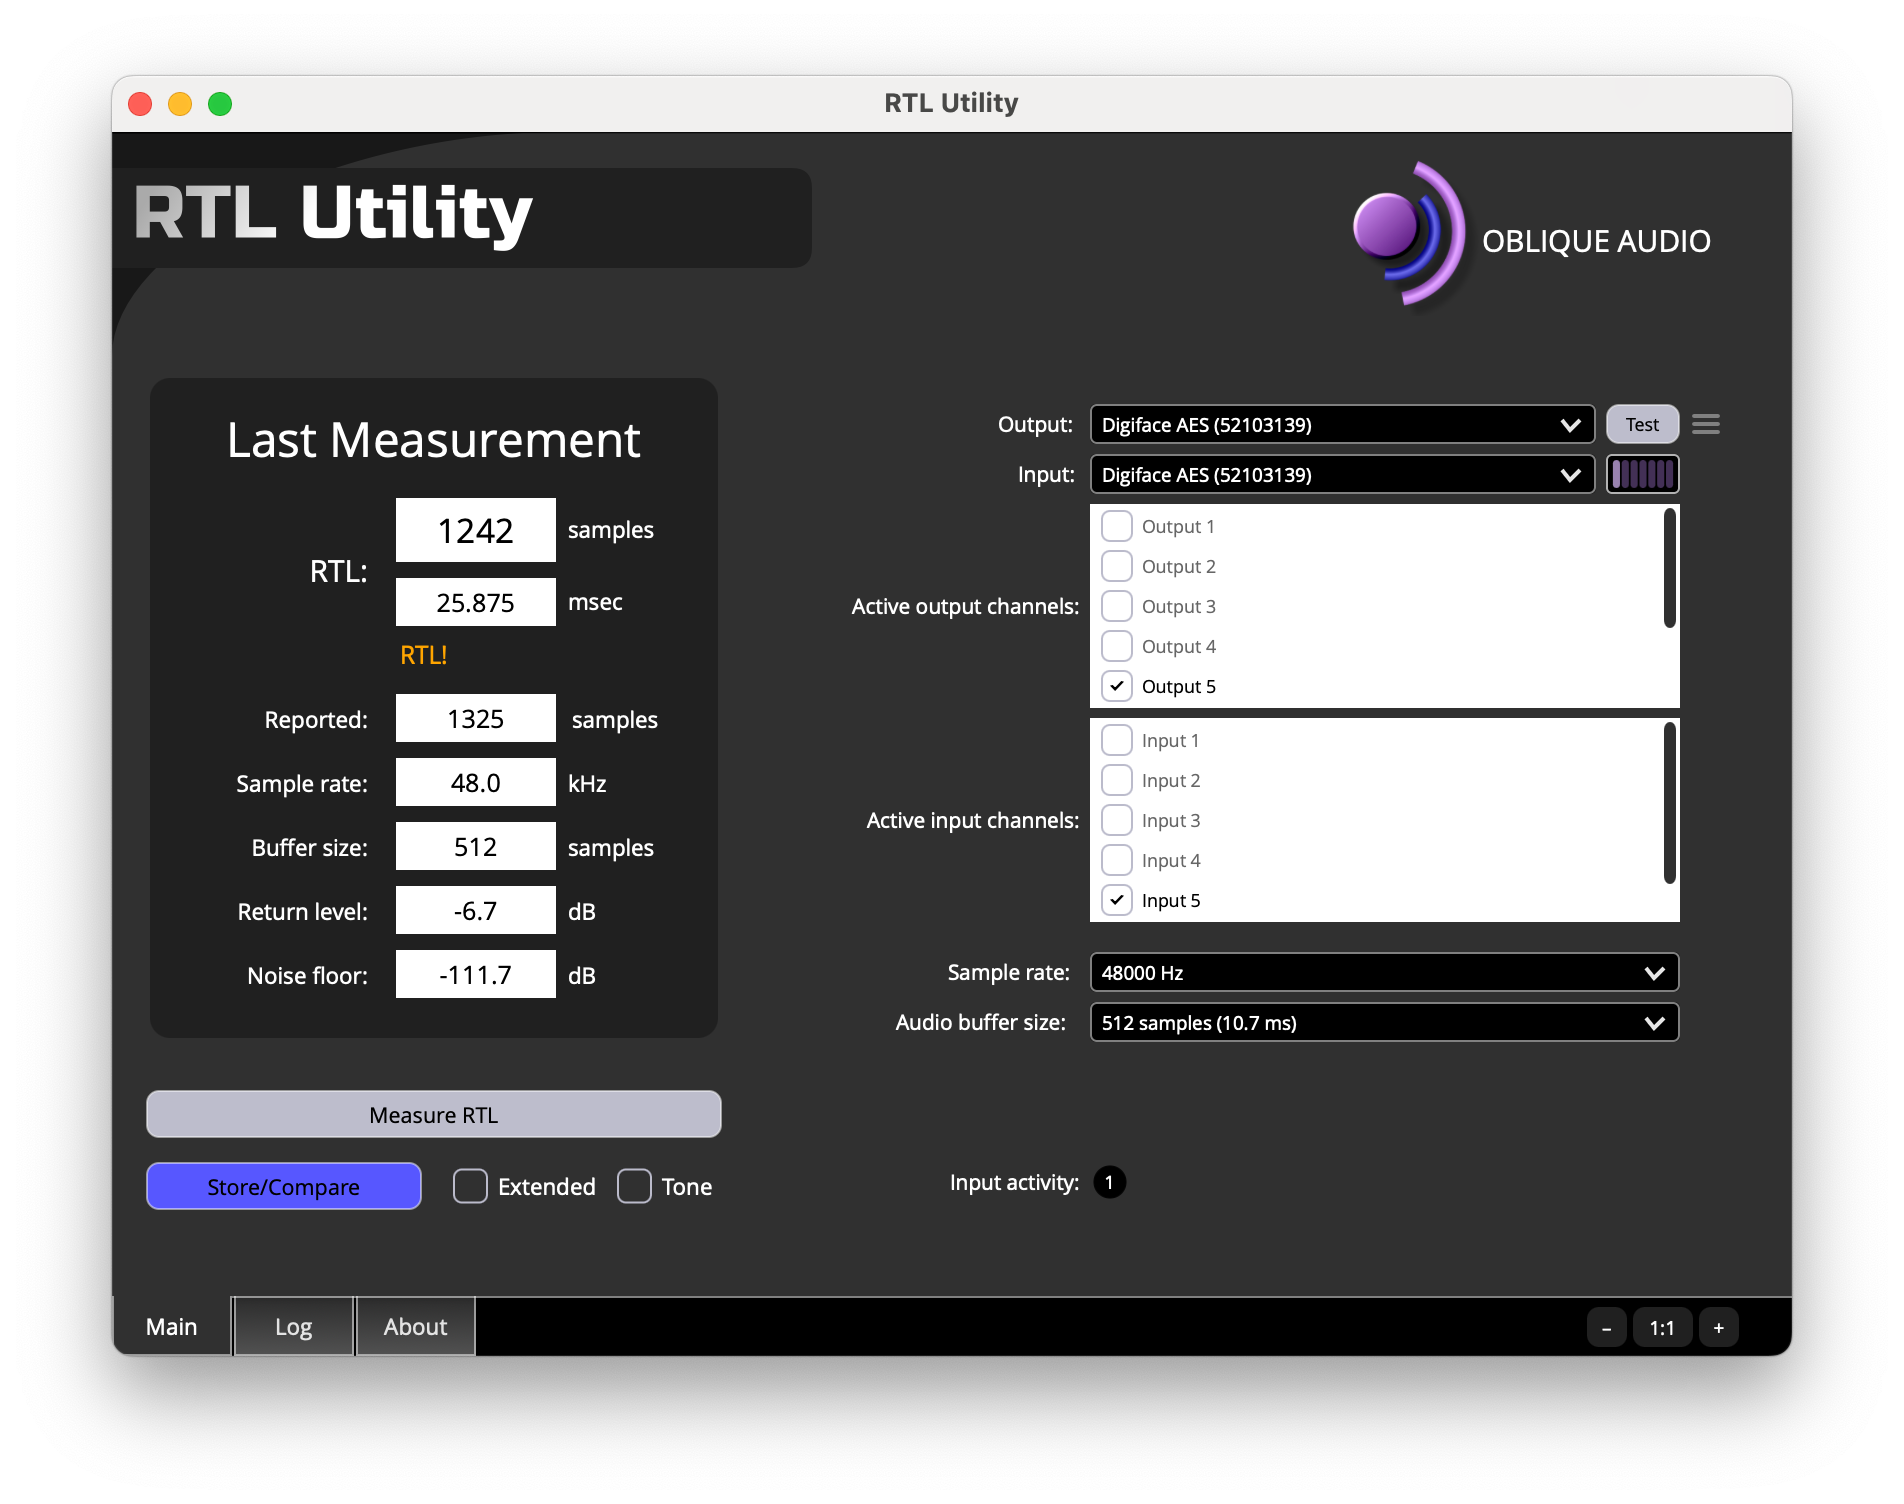Open the Sample rate 48000 Hz dropdown
The height and width of the screenshot is (1504, 1904).
point(1384,972)
